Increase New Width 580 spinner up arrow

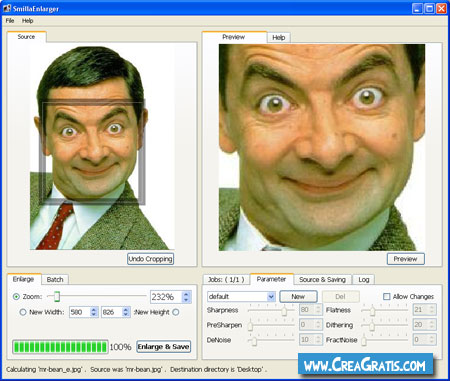[x=94, y=309]
